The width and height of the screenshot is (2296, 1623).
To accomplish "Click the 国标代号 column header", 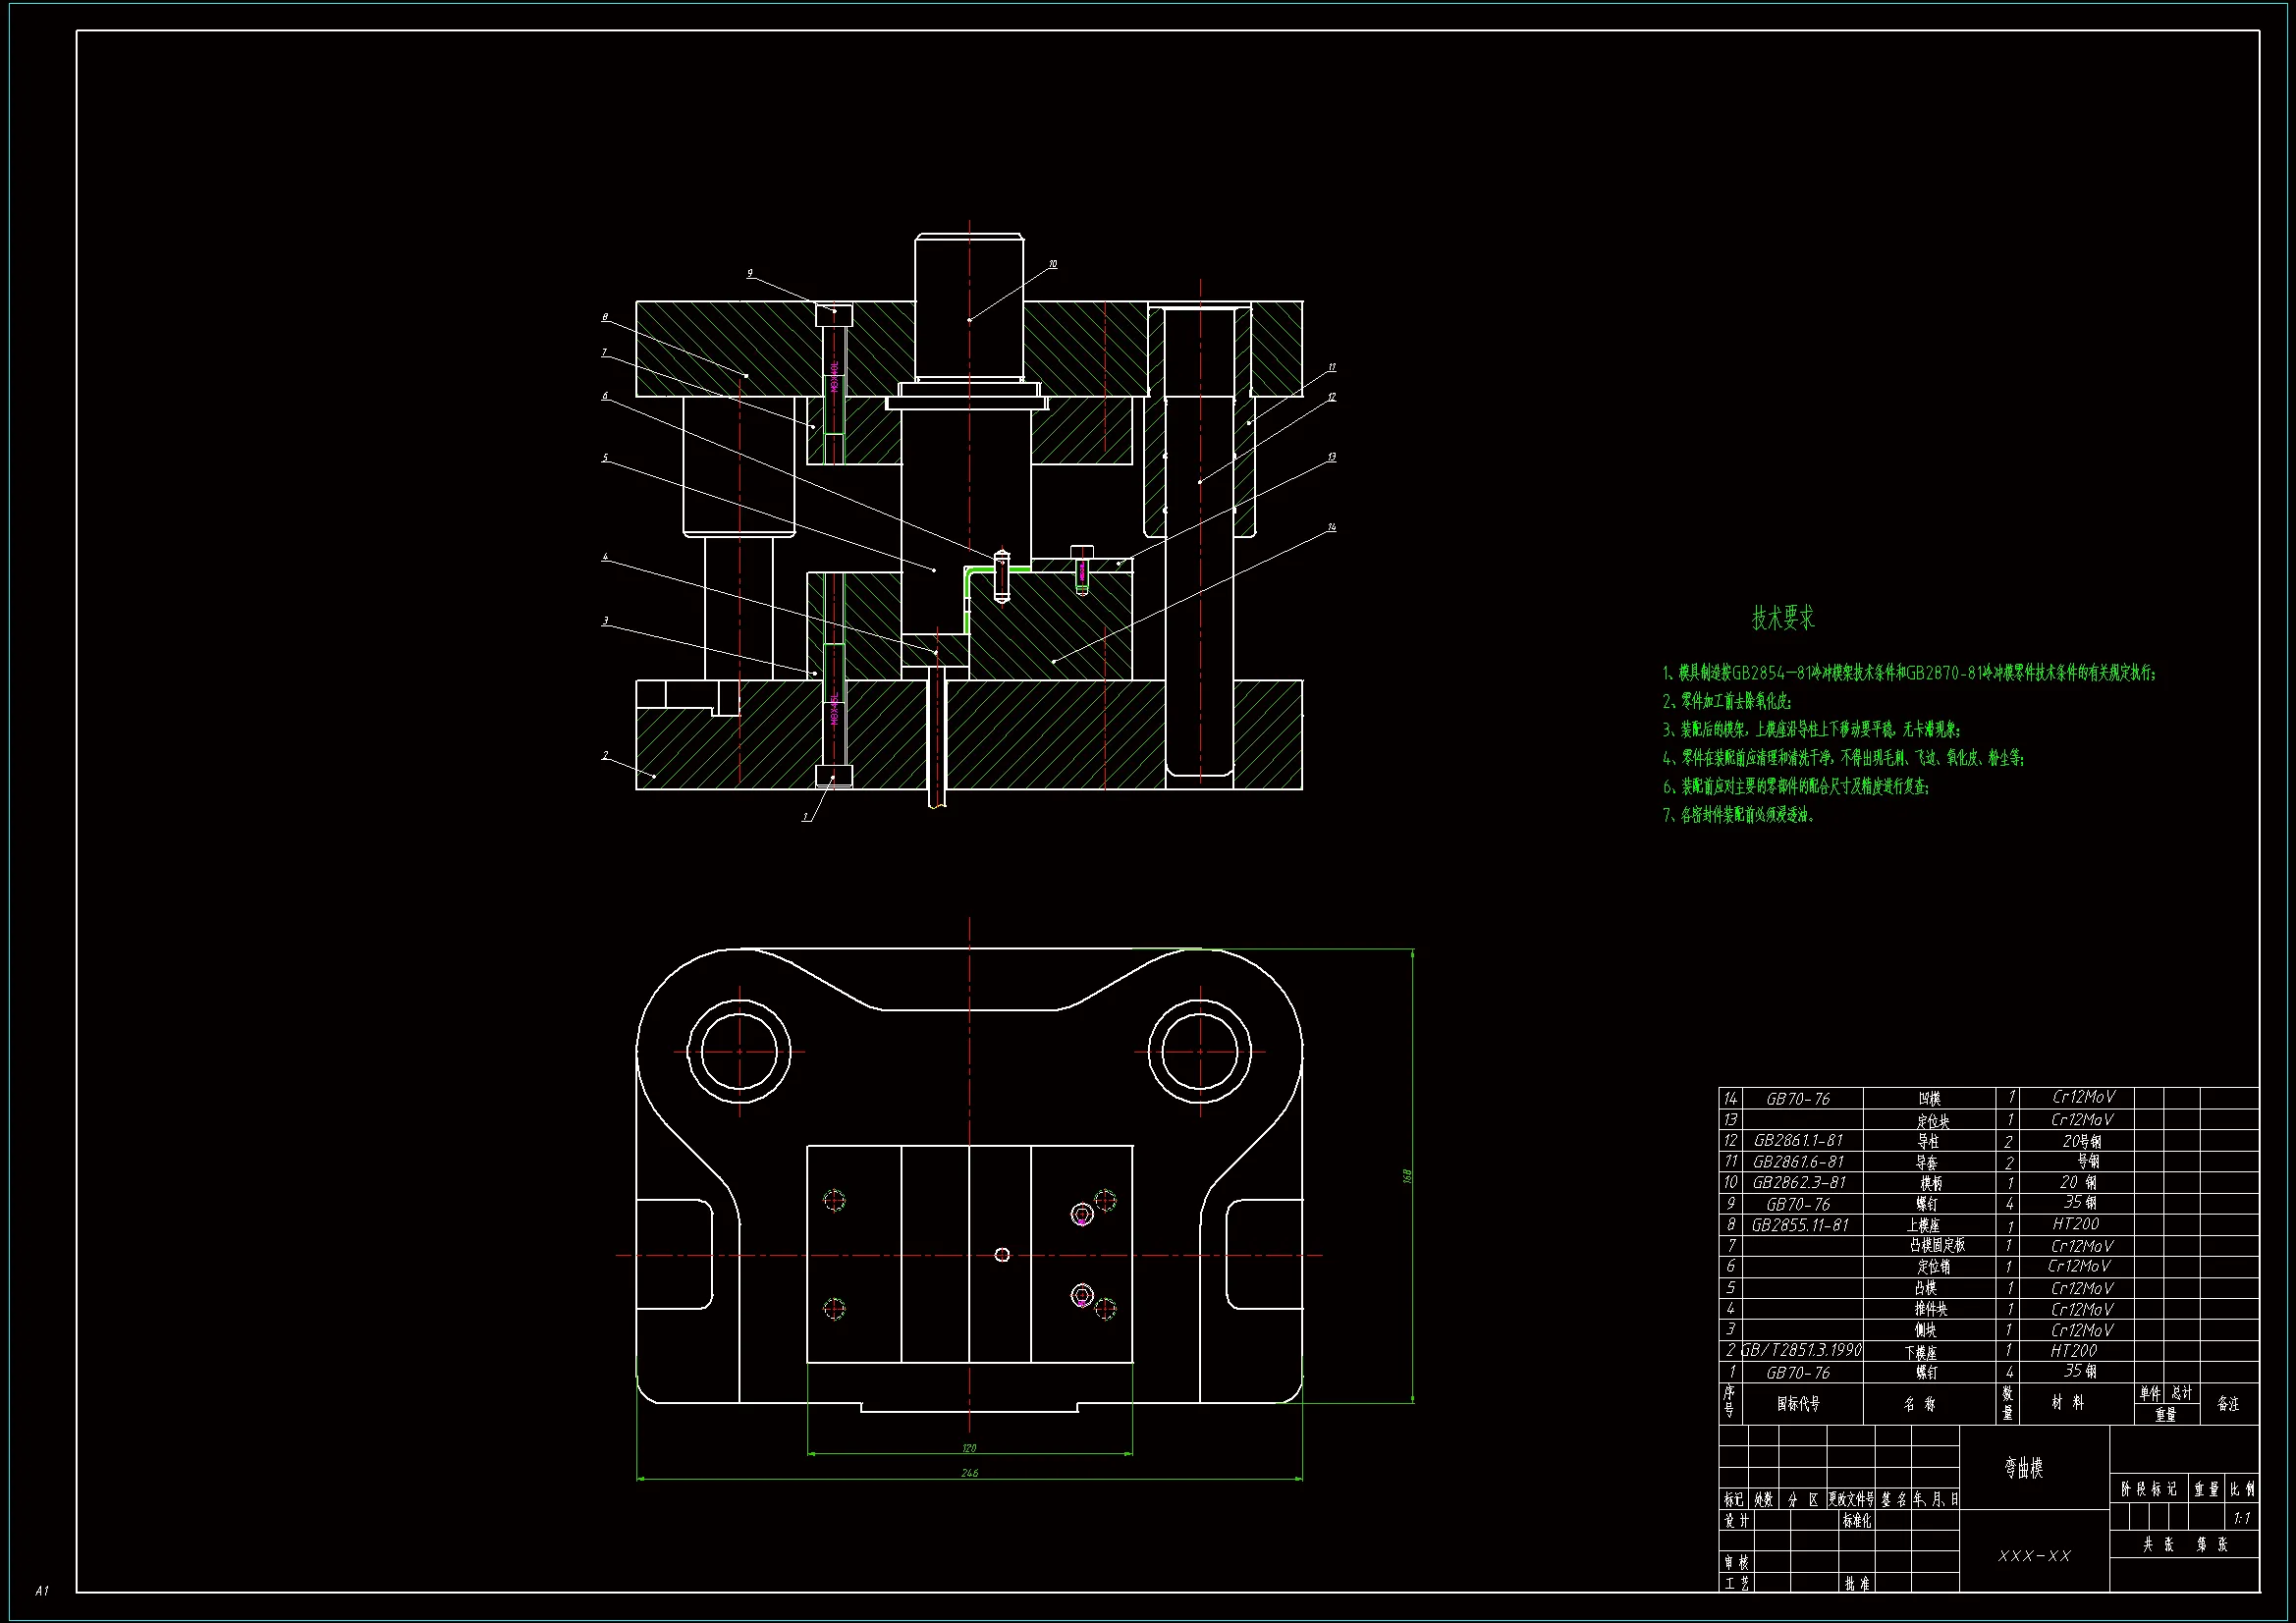I will 1798,1404.
